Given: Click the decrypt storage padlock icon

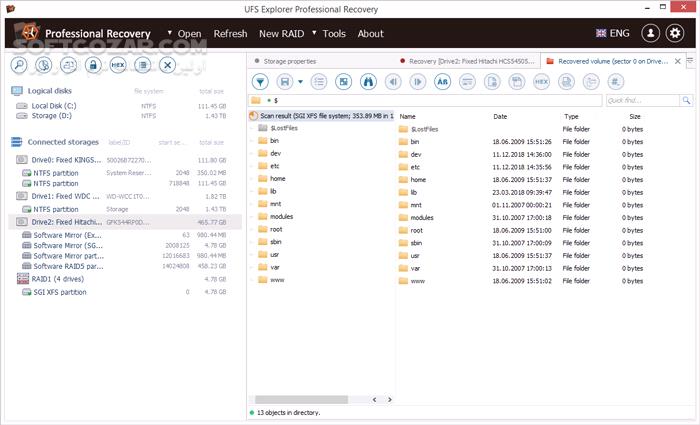Looking at the screenshot, I should tap(93, 65).
